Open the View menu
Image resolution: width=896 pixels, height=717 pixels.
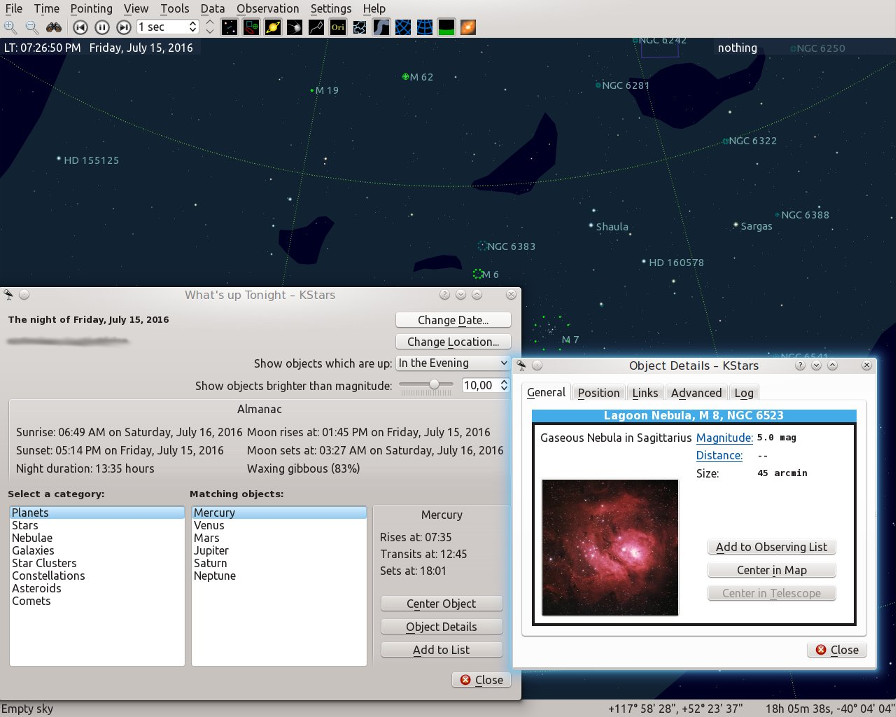136,9
